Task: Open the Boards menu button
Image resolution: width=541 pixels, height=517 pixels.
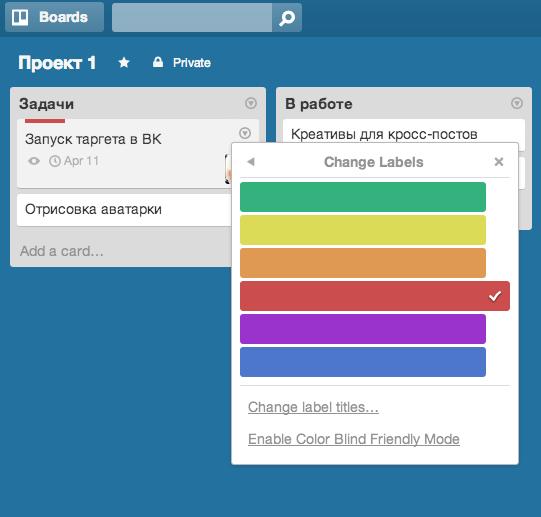Action: pos(54,17)
